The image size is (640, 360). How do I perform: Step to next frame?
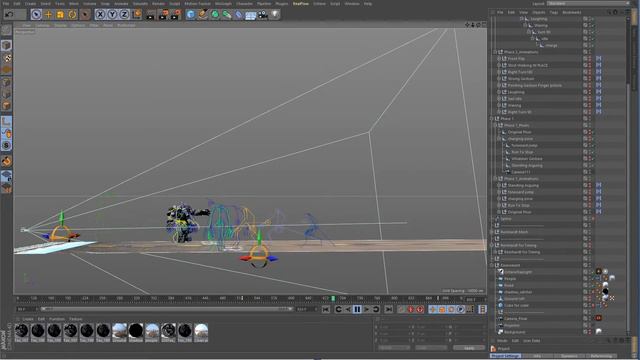367,309
